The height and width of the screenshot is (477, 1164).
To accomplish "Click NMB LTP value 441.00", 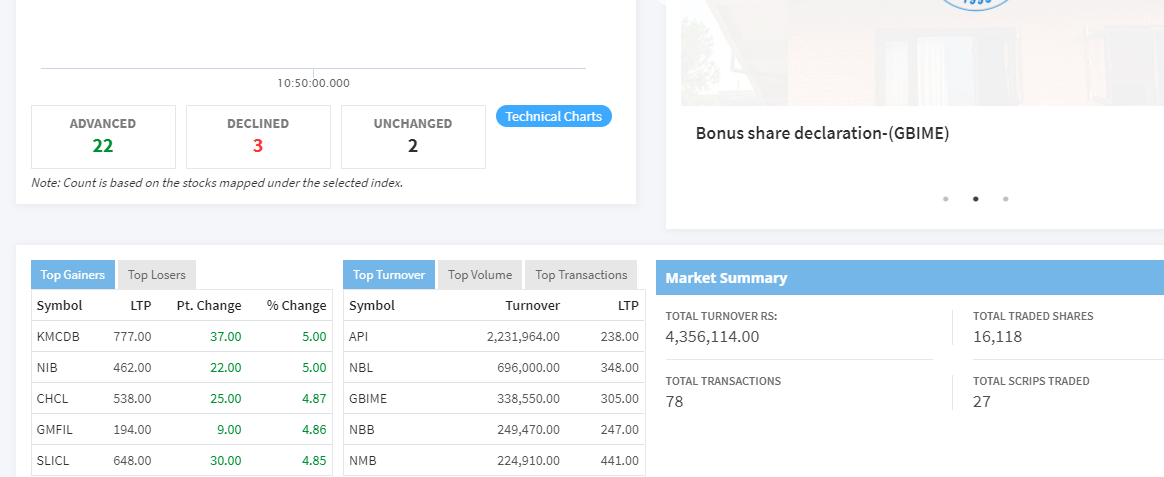I will [x=619, y=461].
